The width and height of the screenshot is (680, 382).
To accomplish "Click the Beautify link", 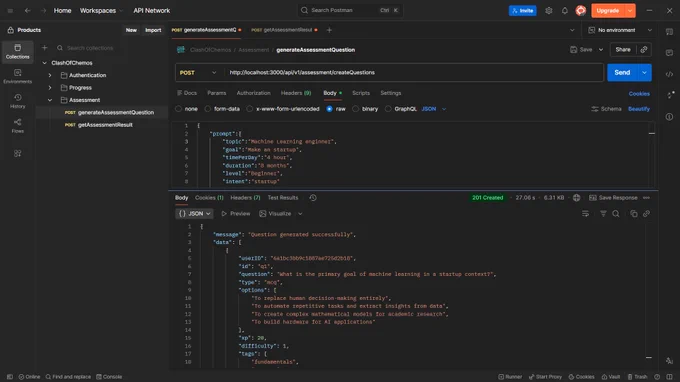I will [x=639, y=109].
